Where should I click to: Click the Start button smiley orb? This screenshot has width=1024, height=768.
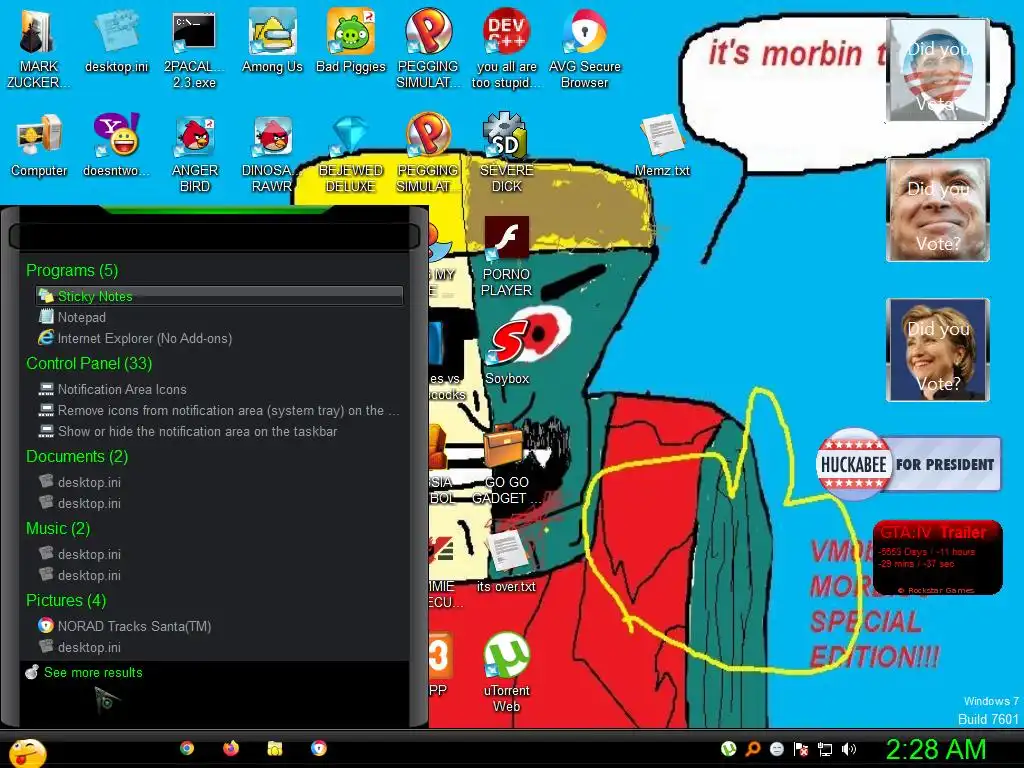click(x=27, y=754)
